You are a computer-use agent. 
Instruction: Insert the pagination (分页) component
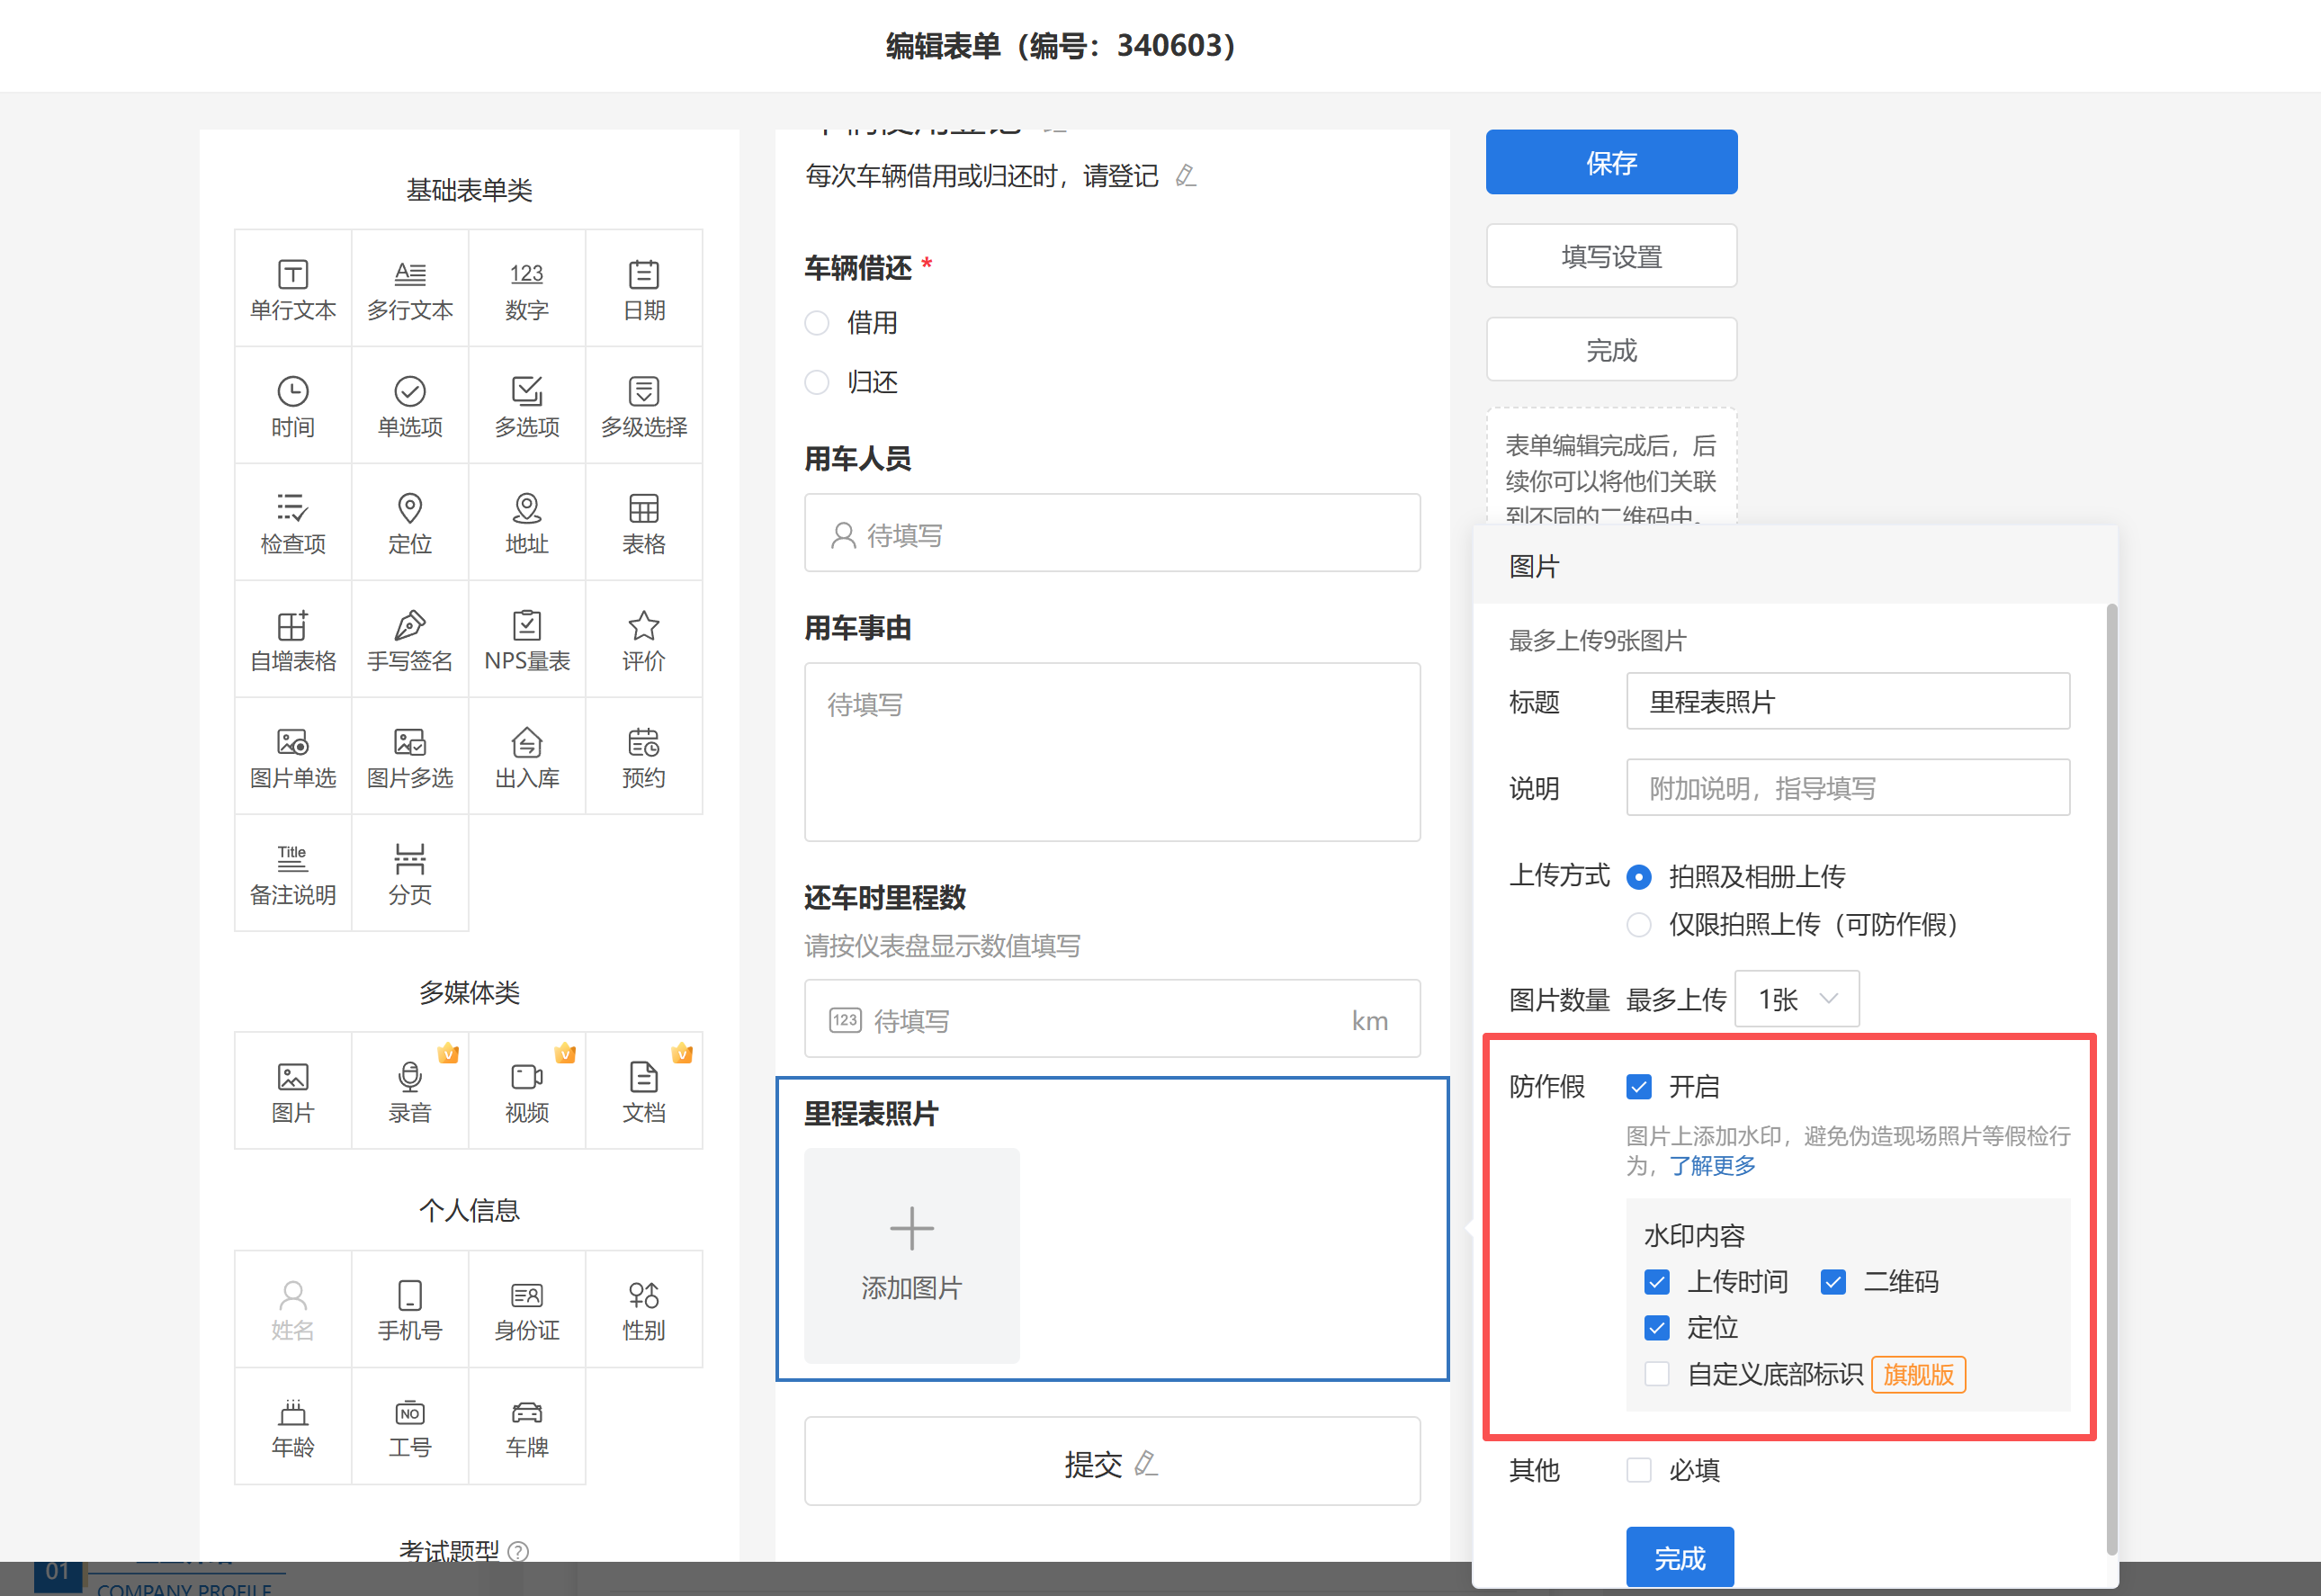click(x=409, y=874)
